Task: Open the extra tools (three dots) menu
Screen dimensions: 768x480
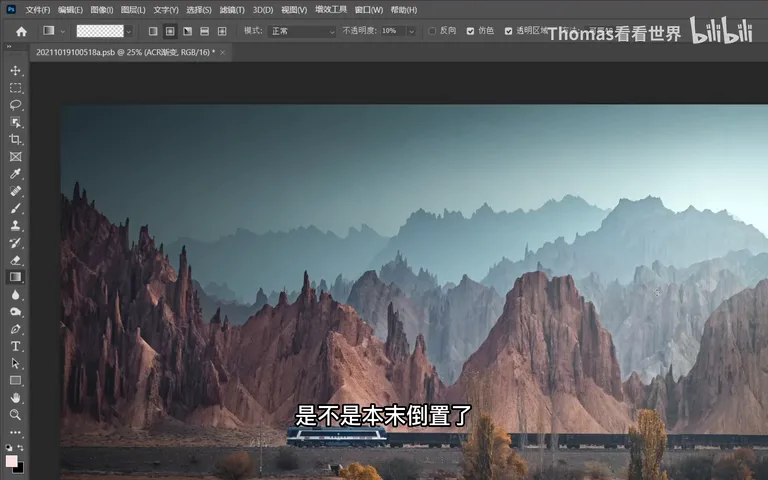Action: pos(15,432)
